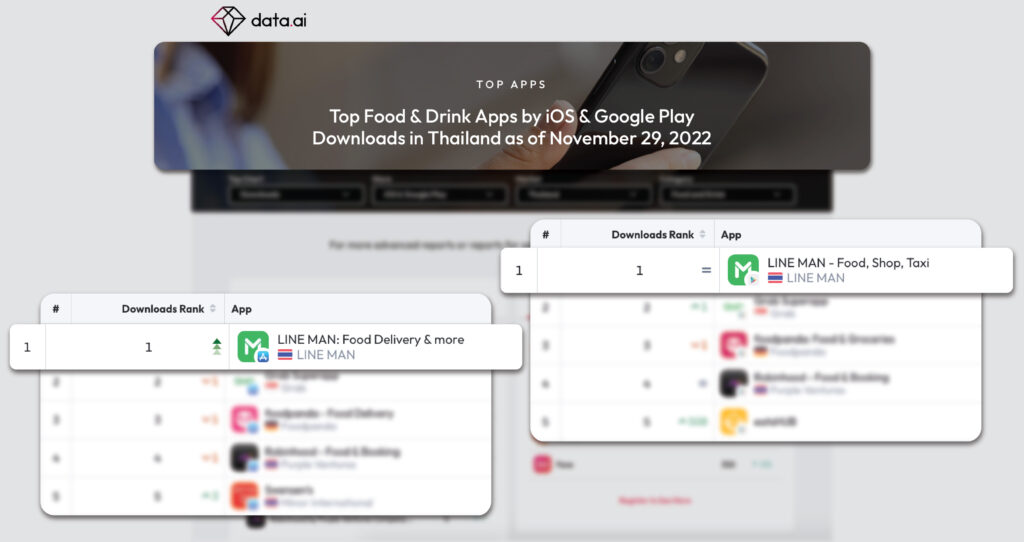Screen dimensions: 1024x542
Task: Click the LINE MAN publisher name in left table
Action: click(326, 355)
